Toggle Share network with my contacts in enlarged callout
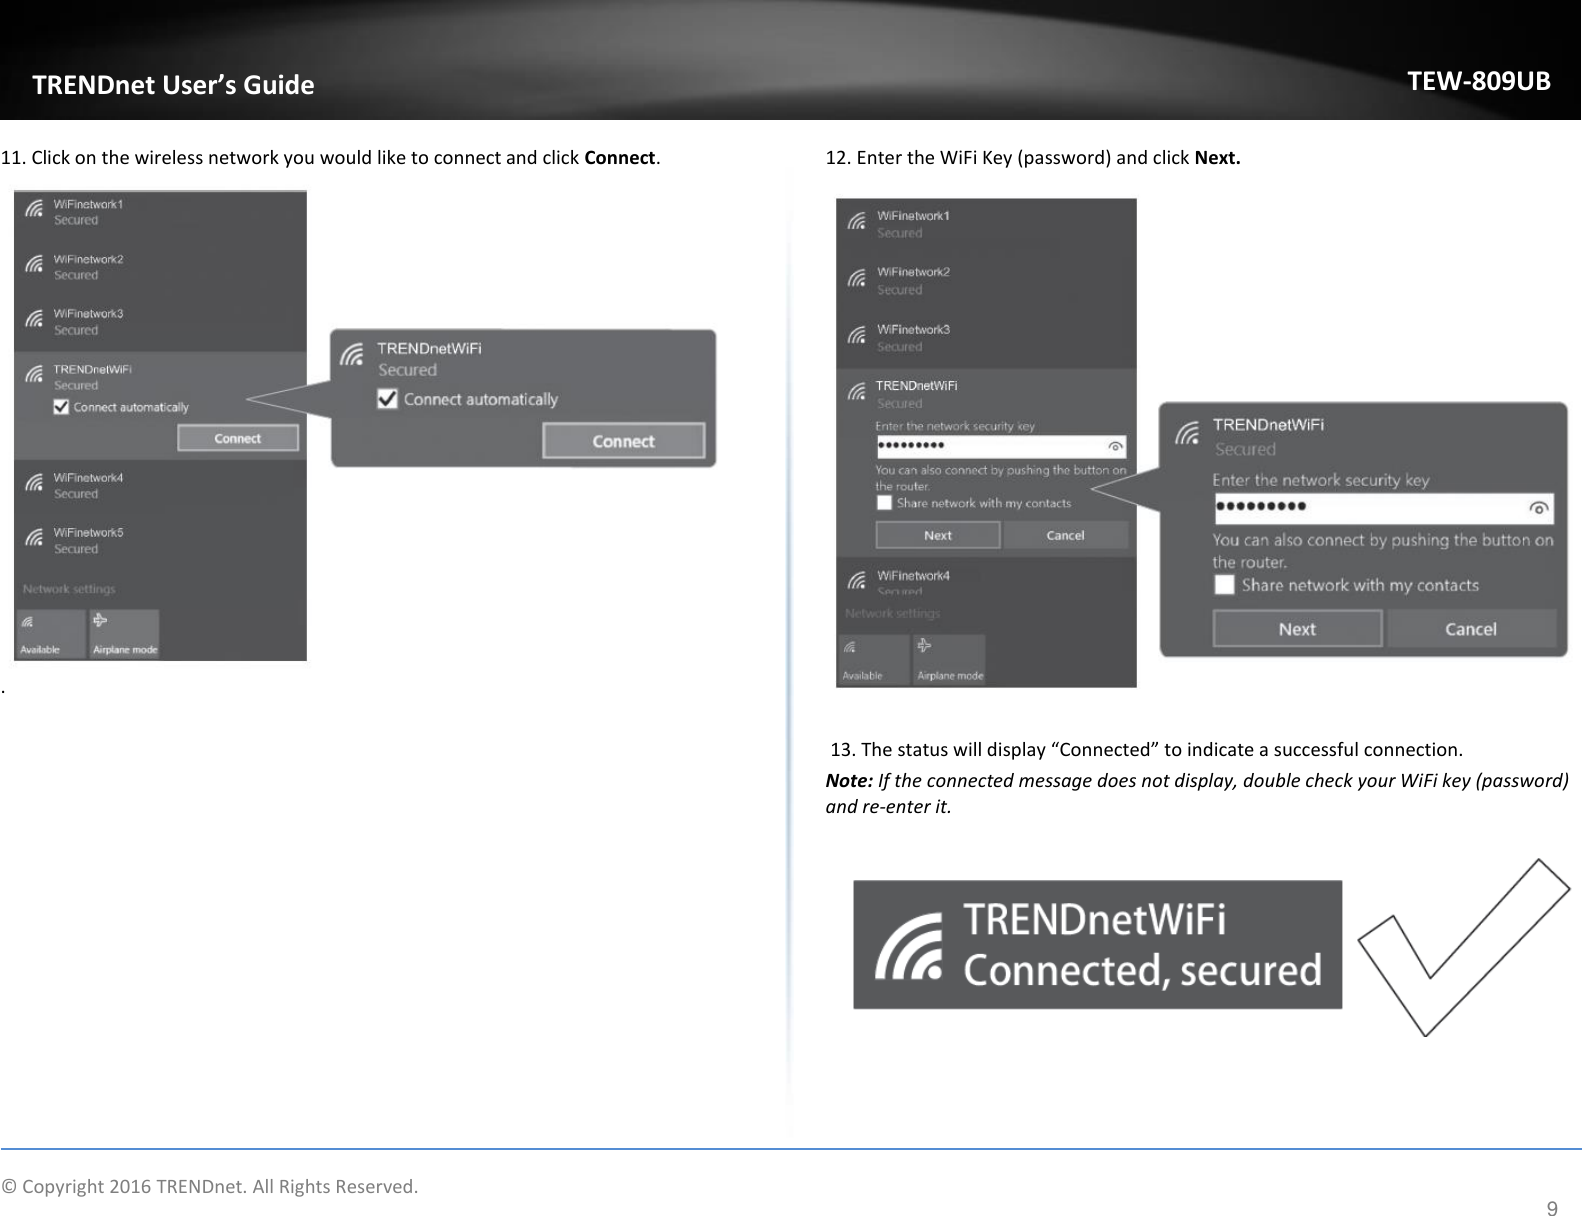1582x1216 pixels. tap(1224, 585)
